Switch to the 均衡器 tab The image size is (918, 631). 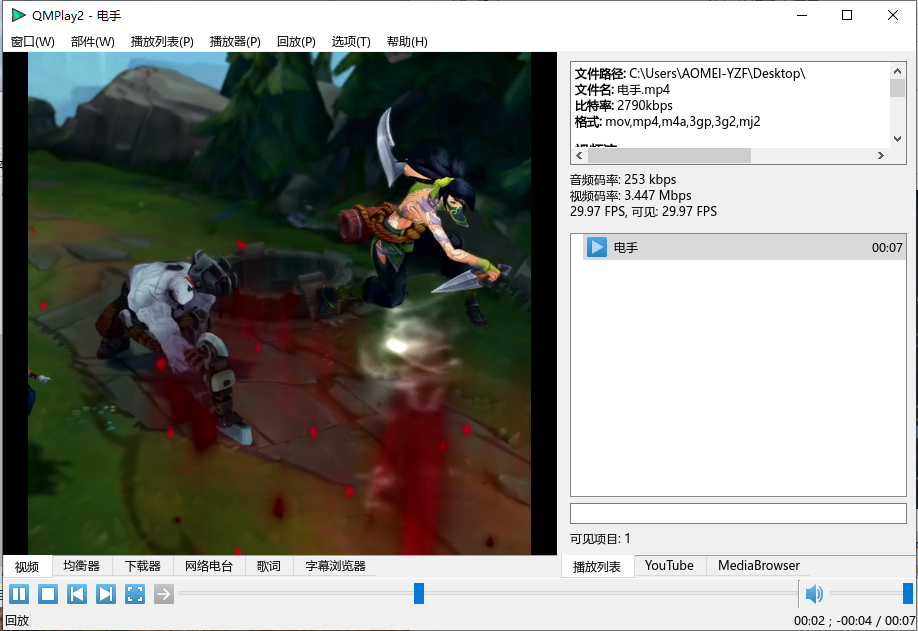pos(81,566)
